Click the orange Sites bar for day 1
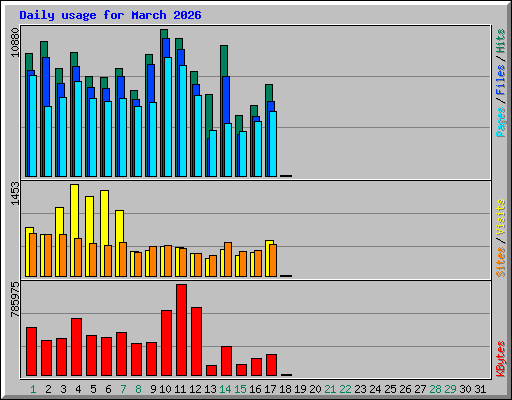The width and height of the screenshot is (512, 400). click(x=33, y=255)
